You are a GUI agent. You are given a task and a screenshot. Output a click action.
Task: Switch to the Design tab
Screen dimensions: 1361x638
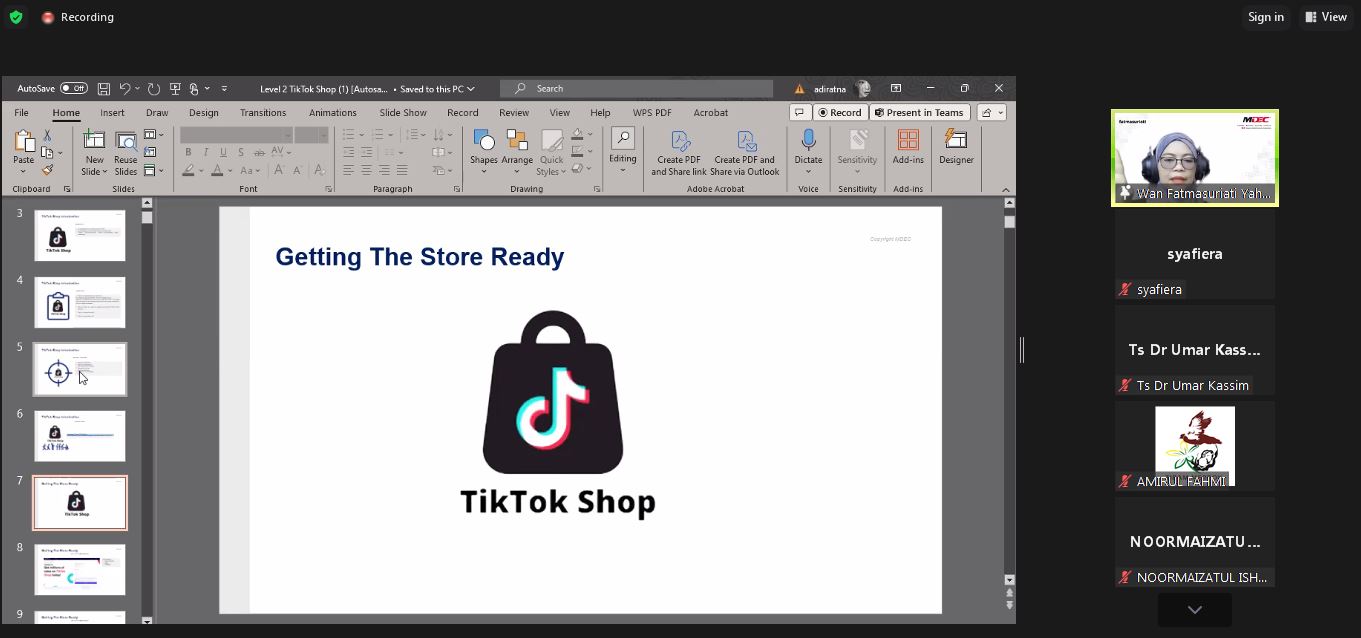point(203,113)
